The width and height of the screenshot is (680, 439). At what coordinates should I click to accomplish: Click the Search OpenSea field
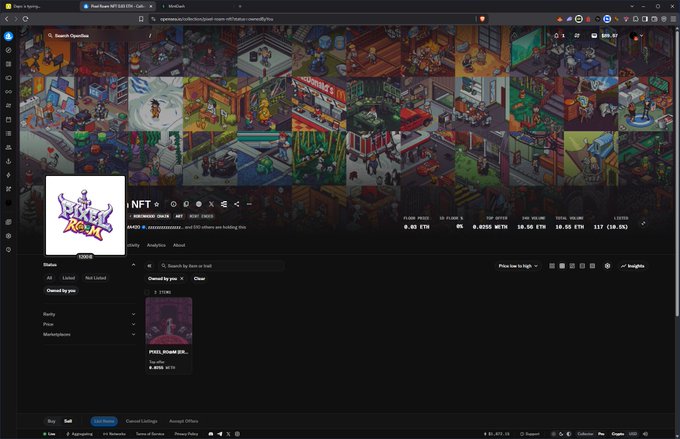coord(100,36)
